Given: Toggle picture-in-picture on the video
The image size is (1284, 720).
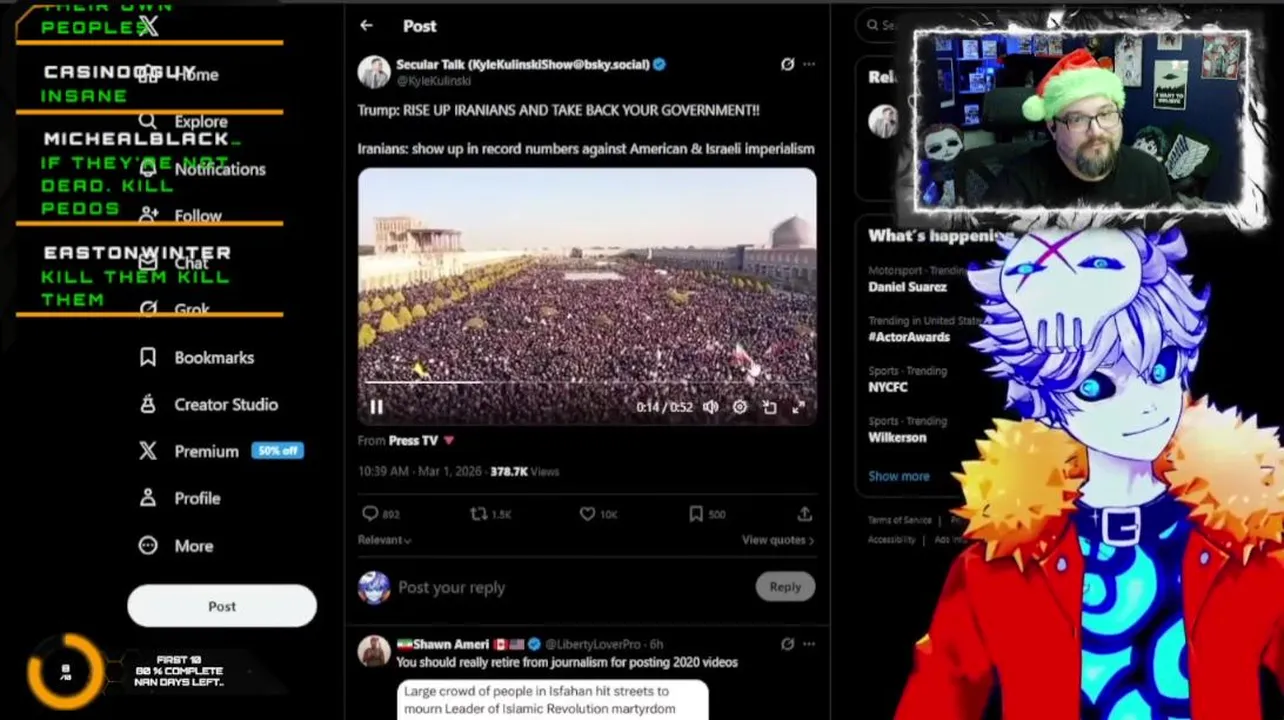Looking at the screenshot, I should (x=769, y=407).
